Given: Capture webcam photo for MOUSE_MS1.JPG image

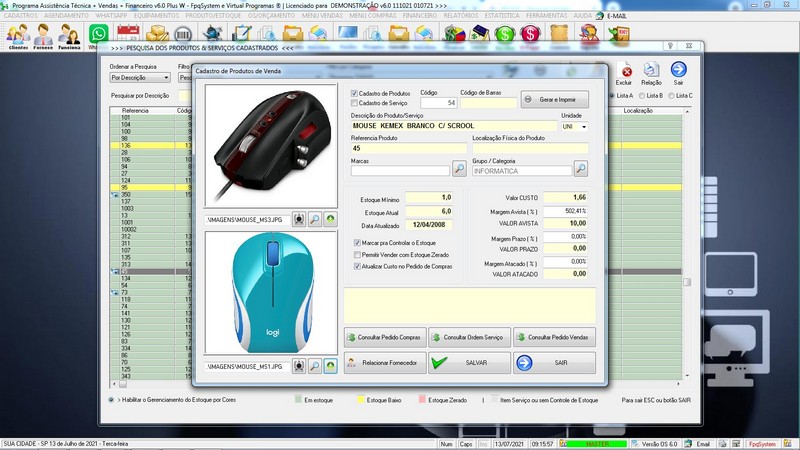Looking at the screenshot, I should [x=299, y=366].
